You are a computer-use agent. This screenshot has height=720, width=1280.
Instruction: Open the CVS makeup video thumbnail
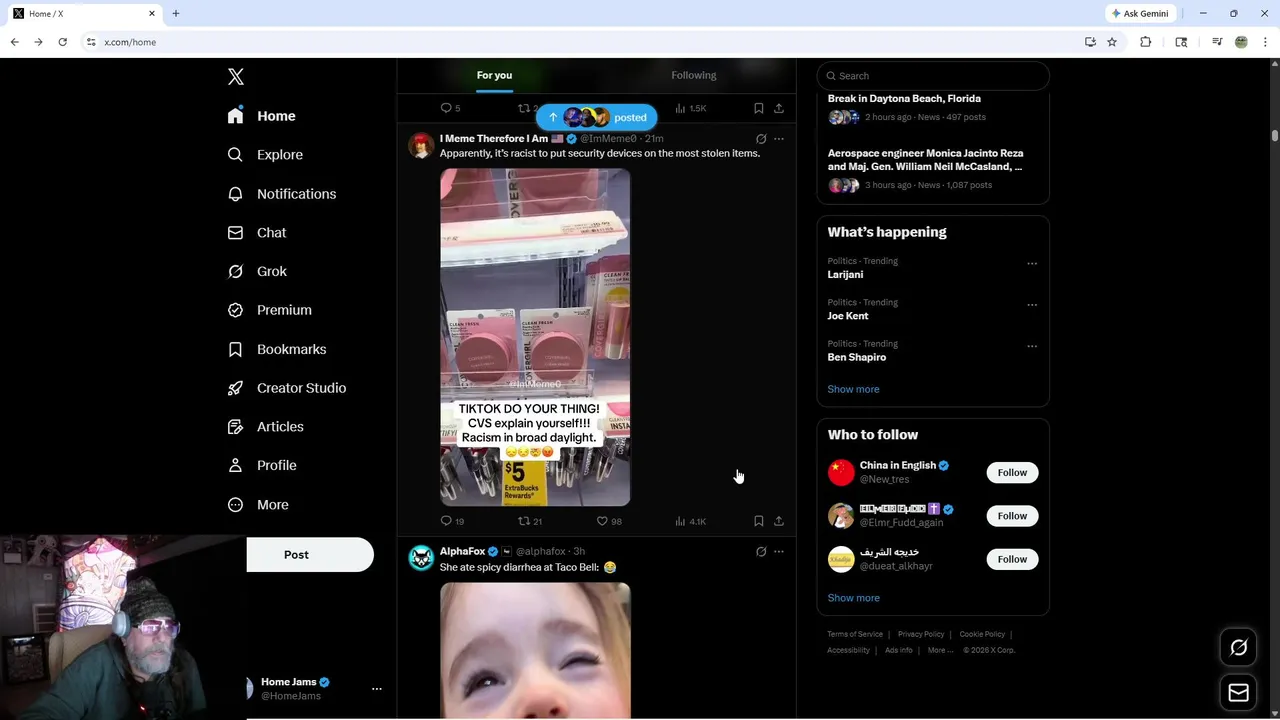[x=535, y=337]
